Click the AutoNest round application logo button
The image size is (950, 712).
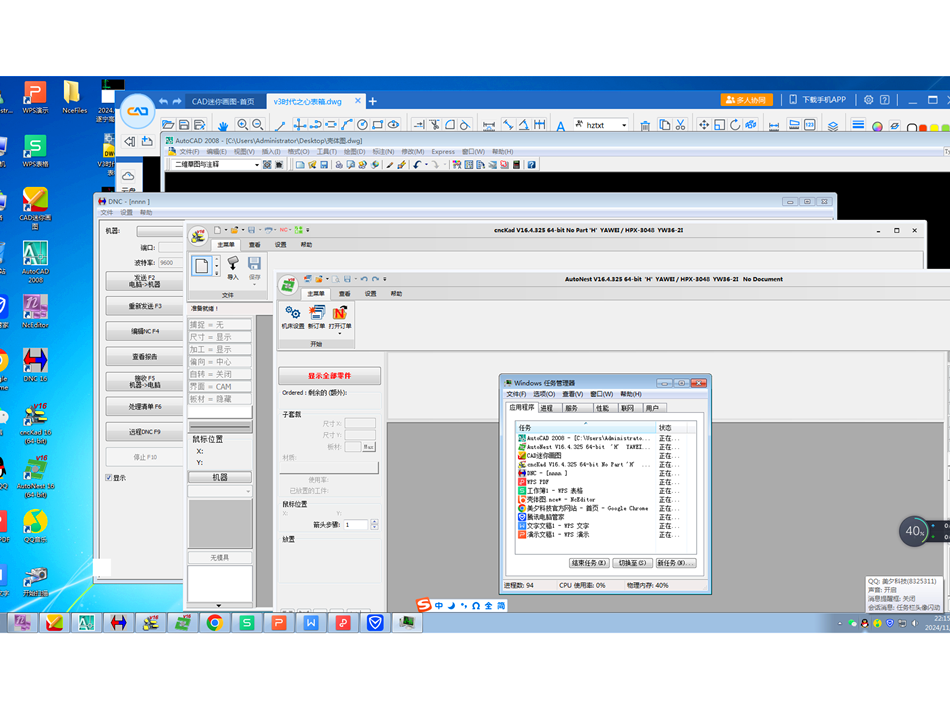click(288, 284)
